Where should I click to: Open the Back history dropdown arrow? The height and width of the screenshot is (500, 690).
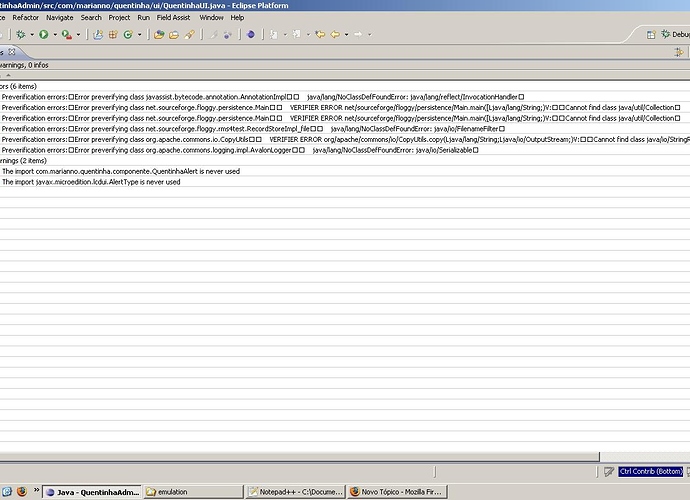346,34
